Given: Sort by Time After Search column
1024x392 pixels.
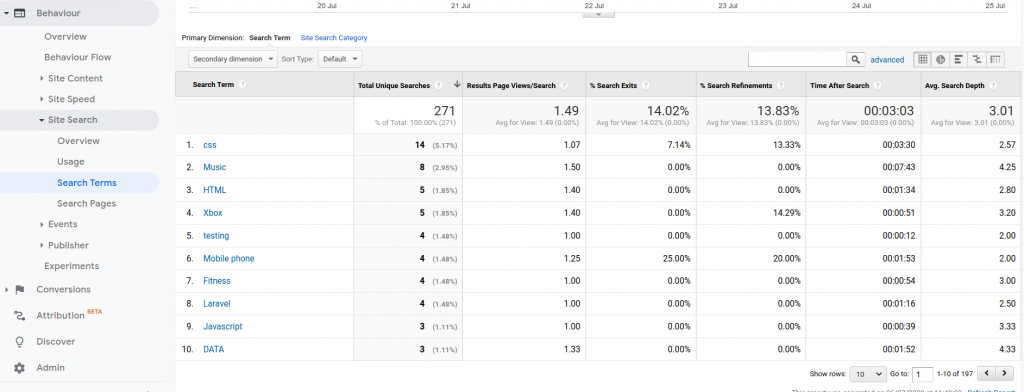Looking at the screenshot, I should click(839, 86).
